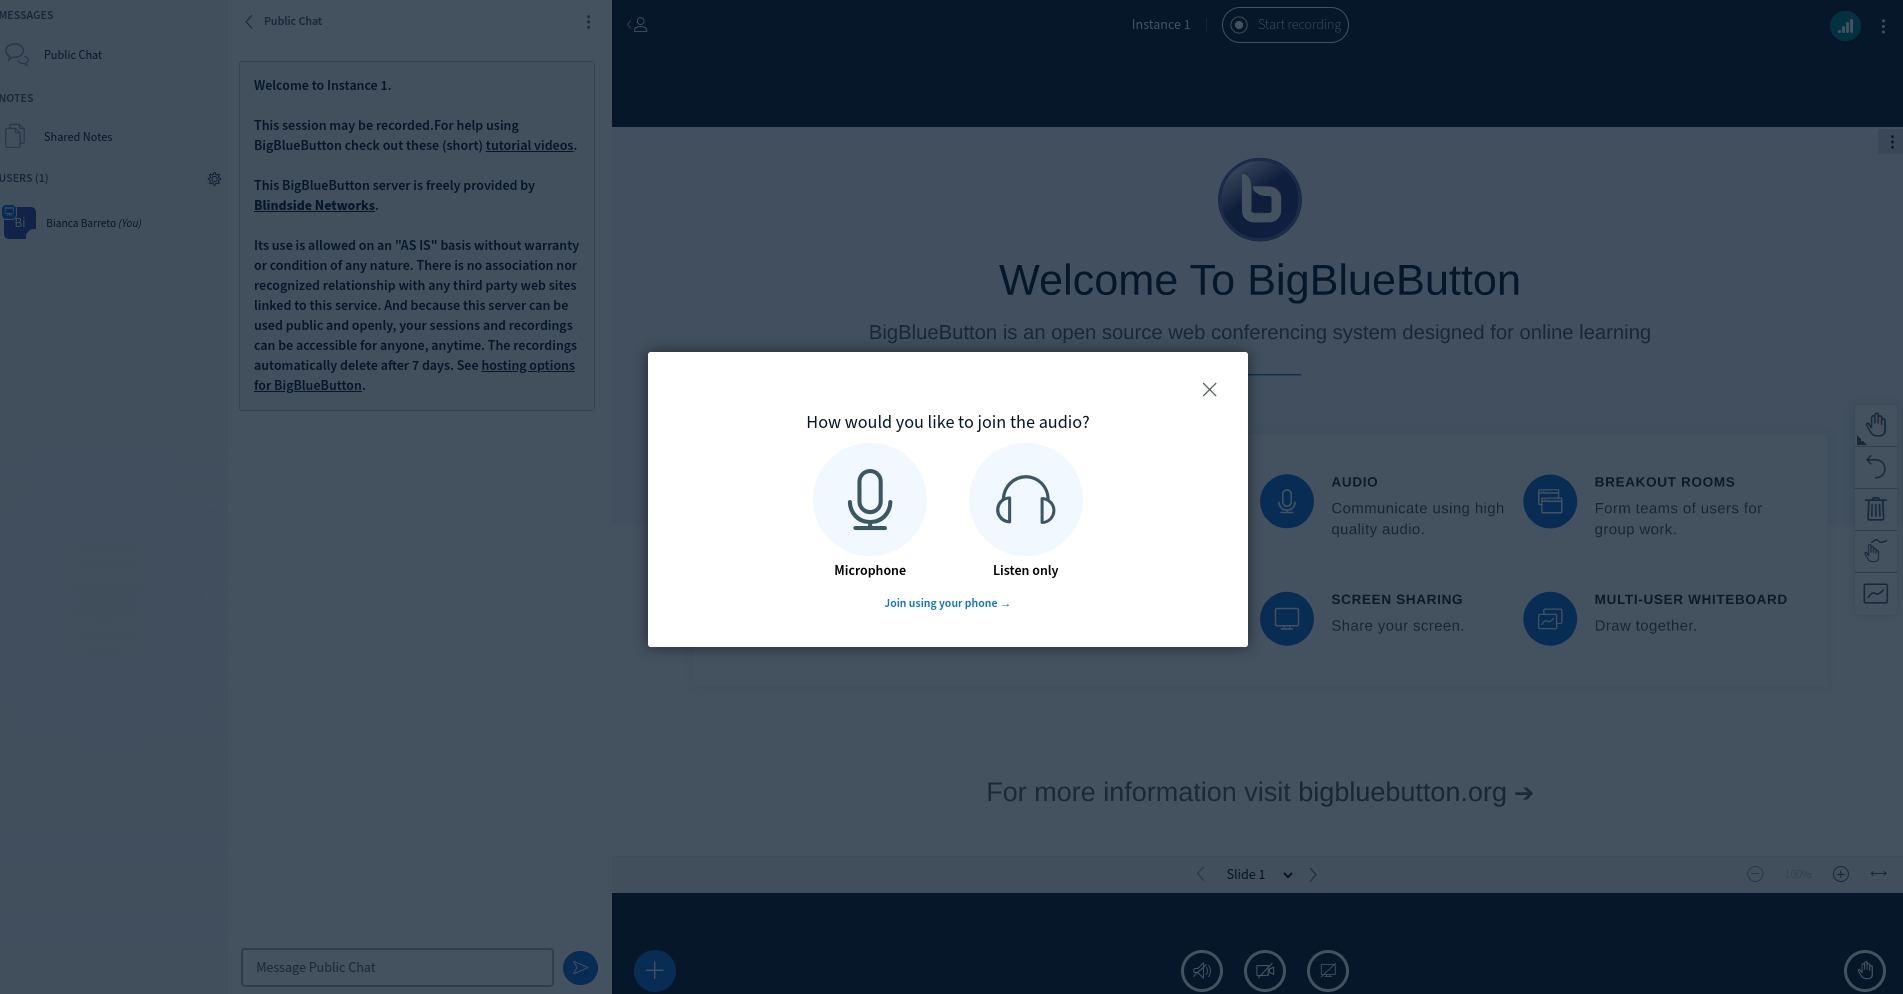The height and width of the screenshot is (994, 1903).
Task: Toggle webcam sharing
Action: pos(1265,970)
